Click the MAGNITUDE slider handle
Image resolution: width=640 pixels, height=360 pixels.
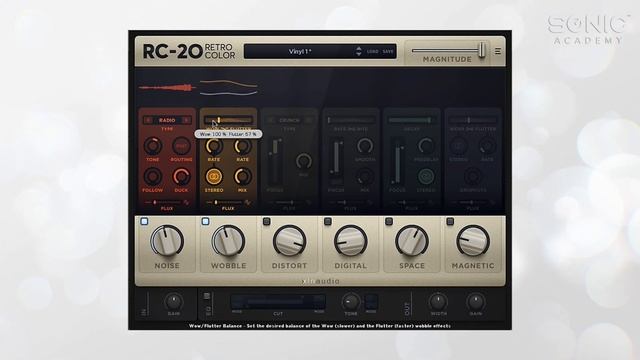tap(482, 50)
